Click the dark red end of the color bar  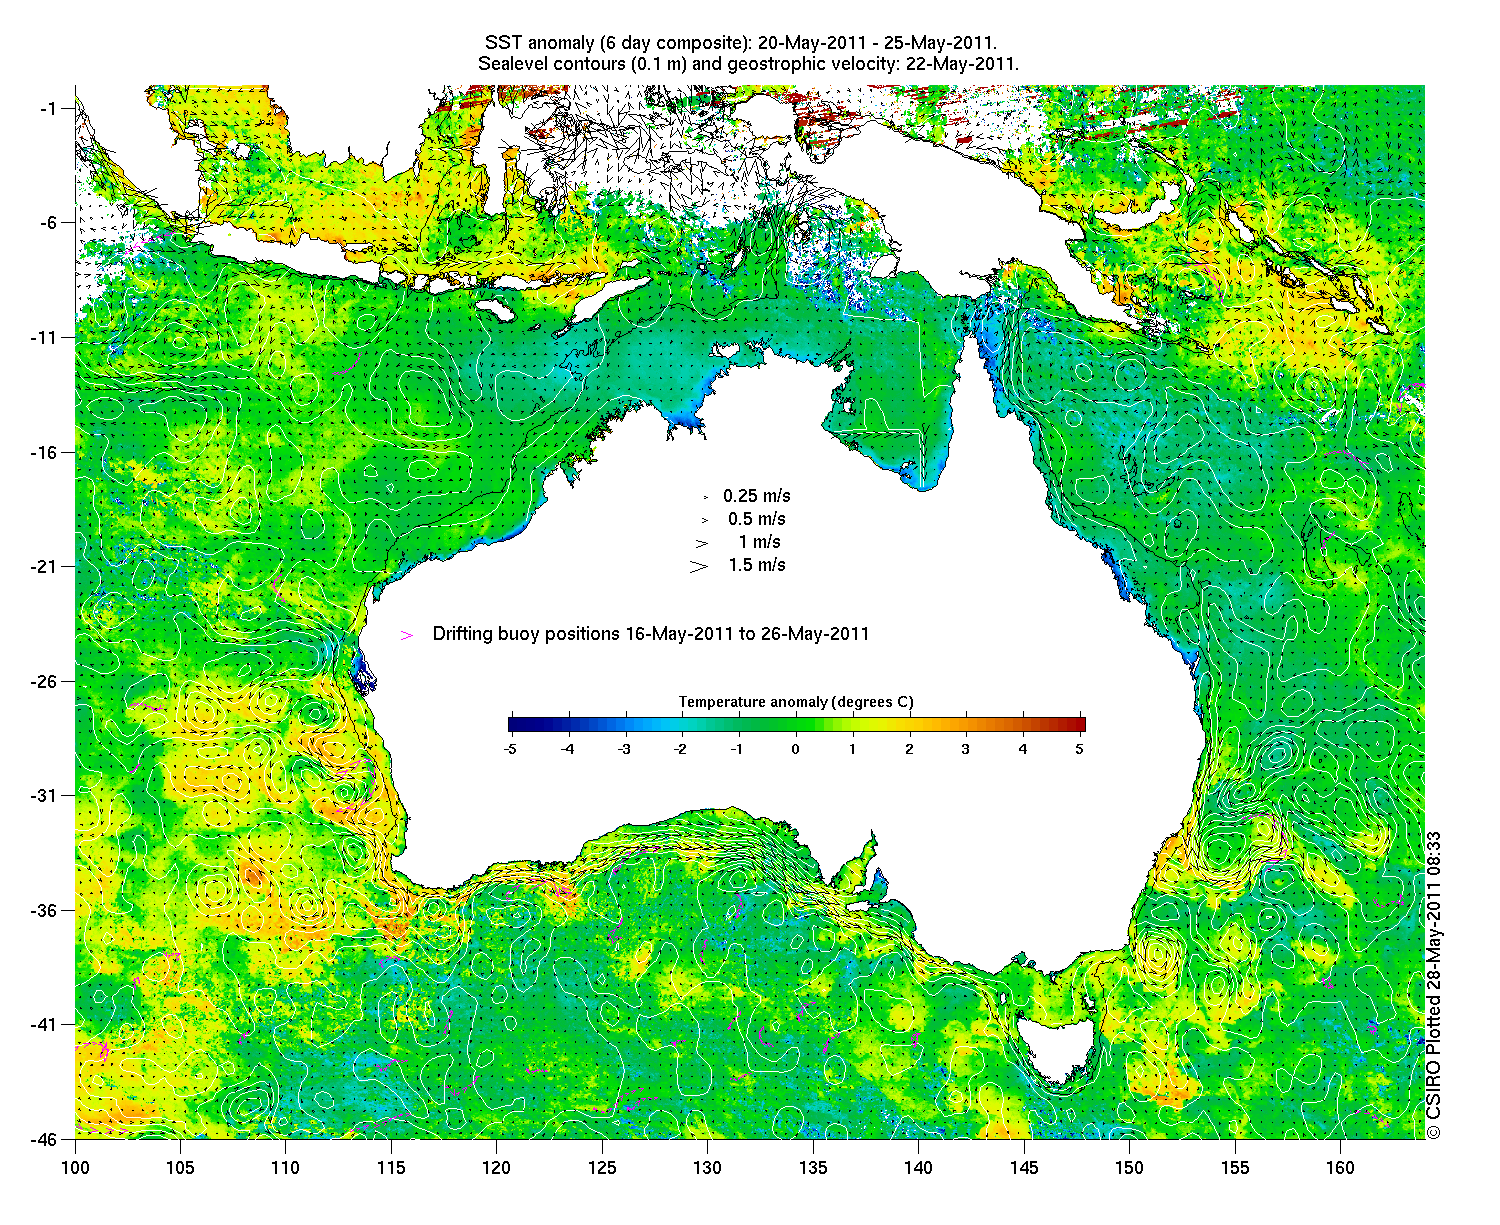coord(1078,725)
